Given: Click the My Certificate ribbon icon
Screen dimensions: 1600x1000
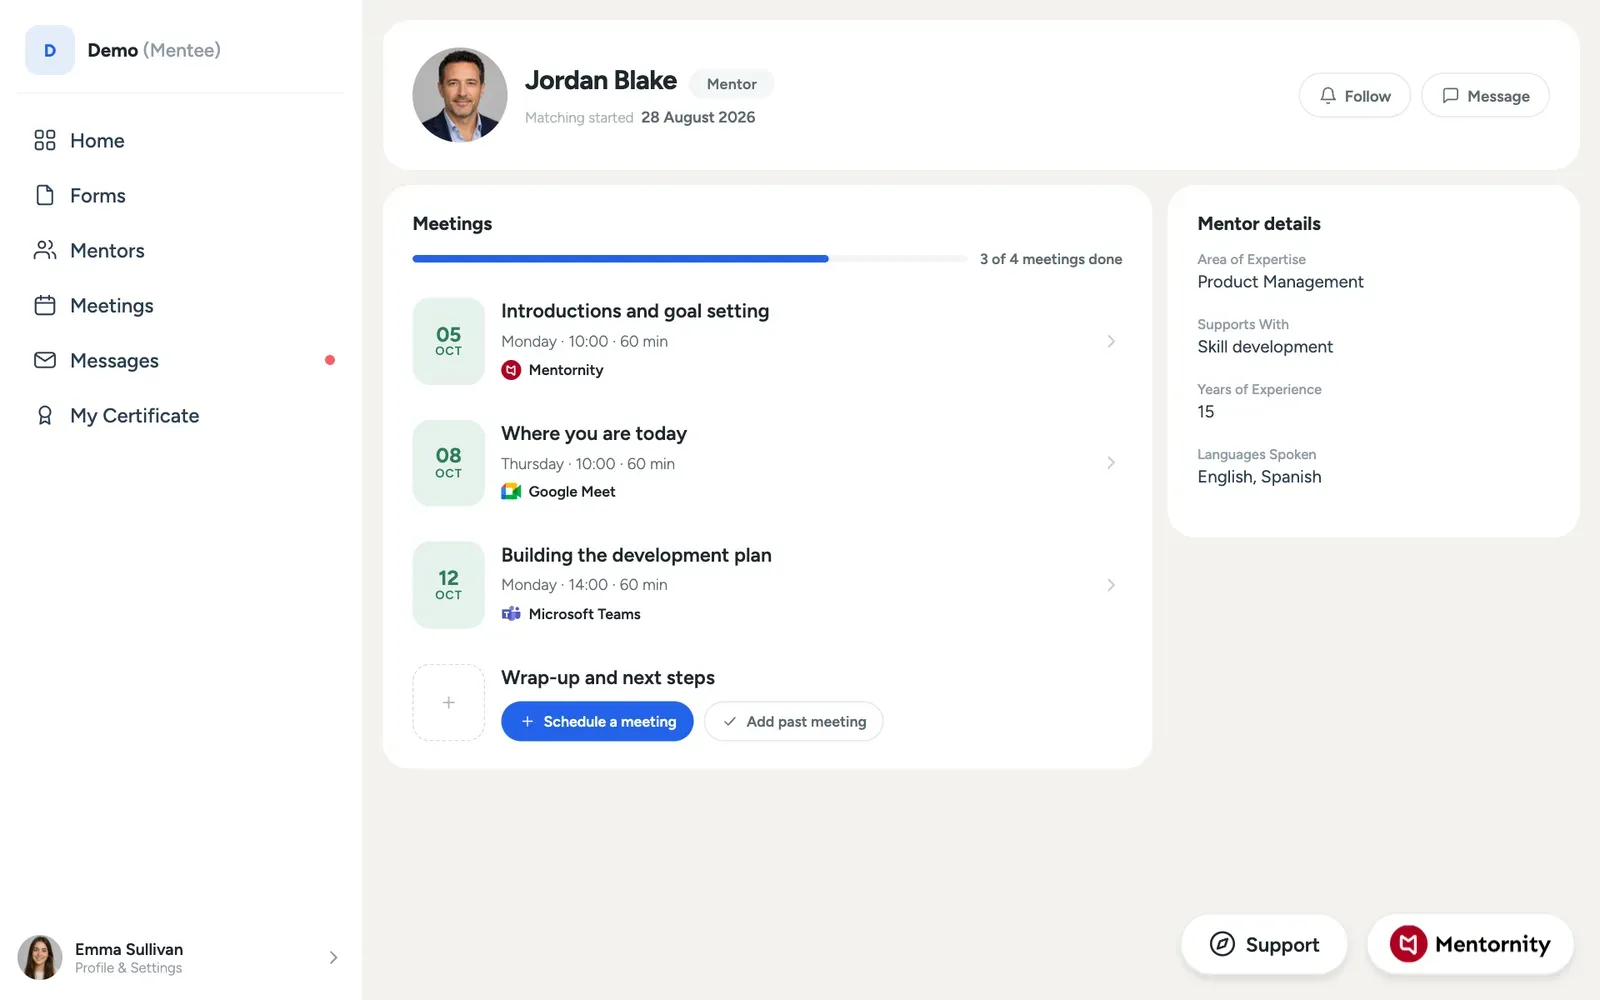Looking at the screenshot, I should pos(45,415).
